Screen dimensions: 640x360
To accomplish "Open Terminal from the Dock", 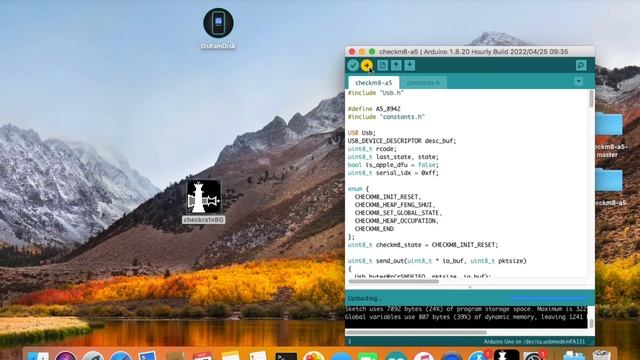I will point(286,356).
